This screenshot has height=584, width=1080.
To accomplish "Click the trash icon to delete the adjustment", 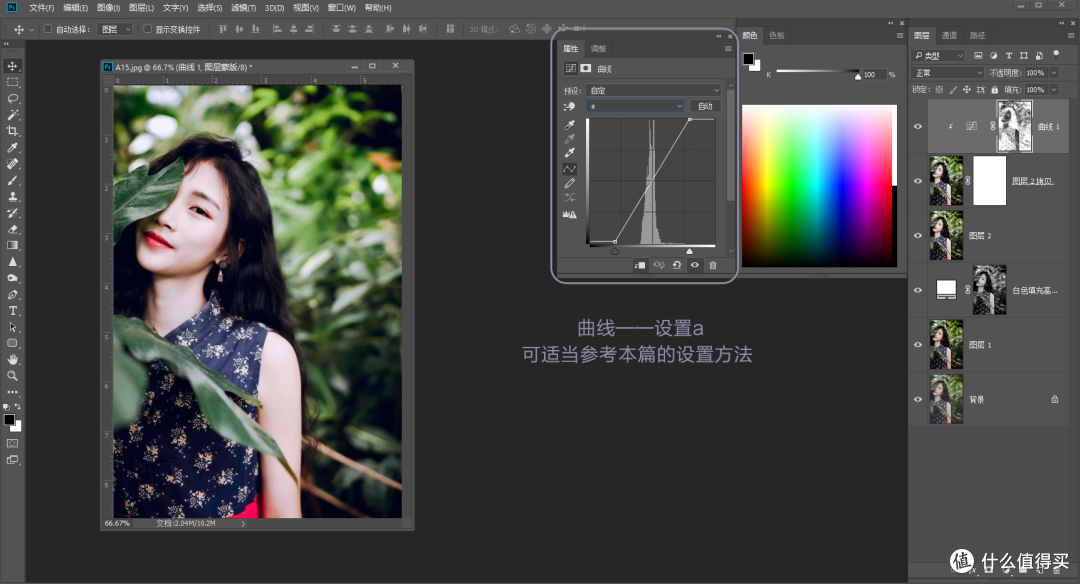I will point(711,265).
